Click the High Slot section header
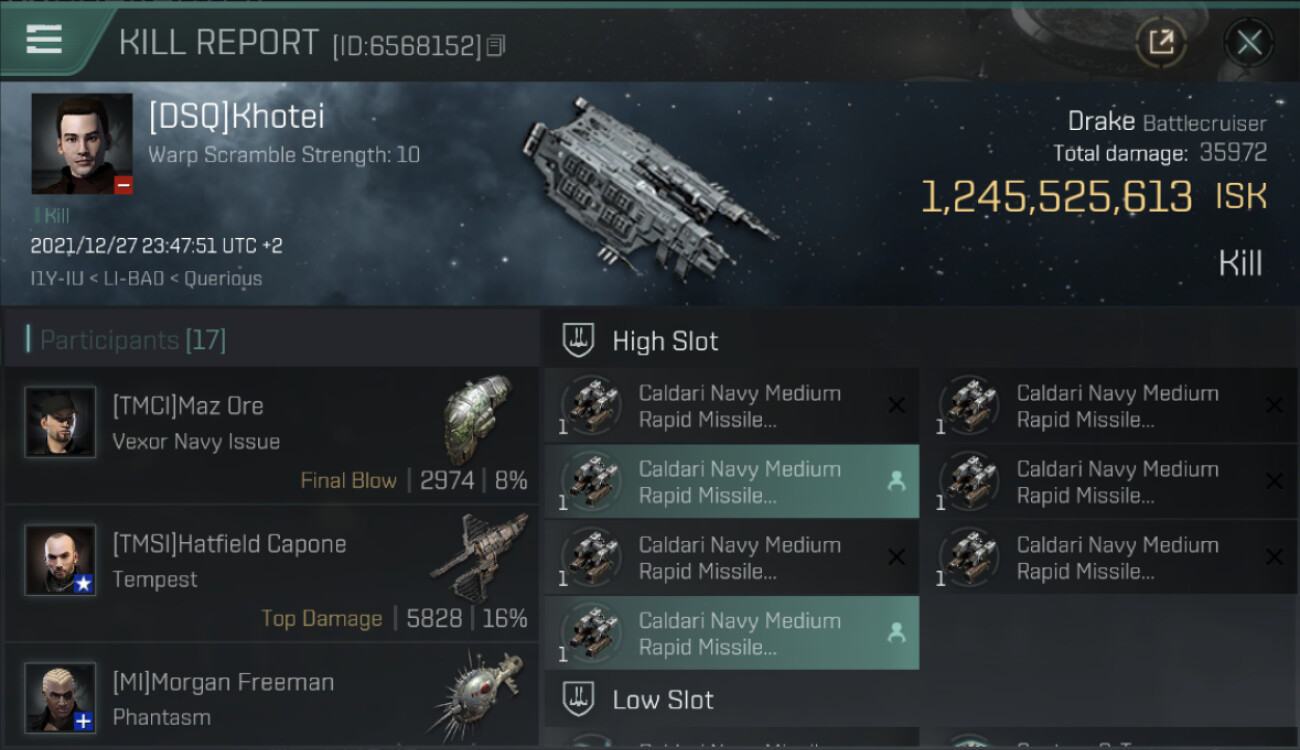Screen dimensions: 1300x750 (665, 341)
